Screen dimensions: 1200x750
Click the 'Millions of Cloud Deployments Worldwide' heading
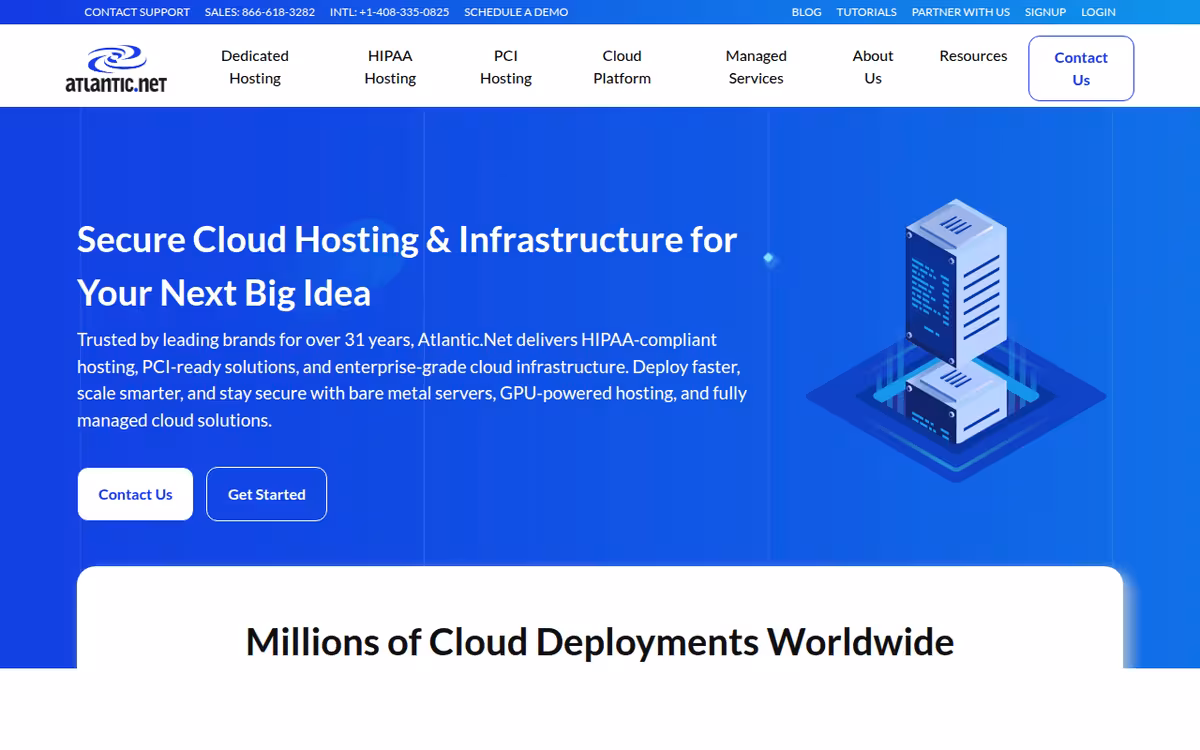click(x=600, y=641)
